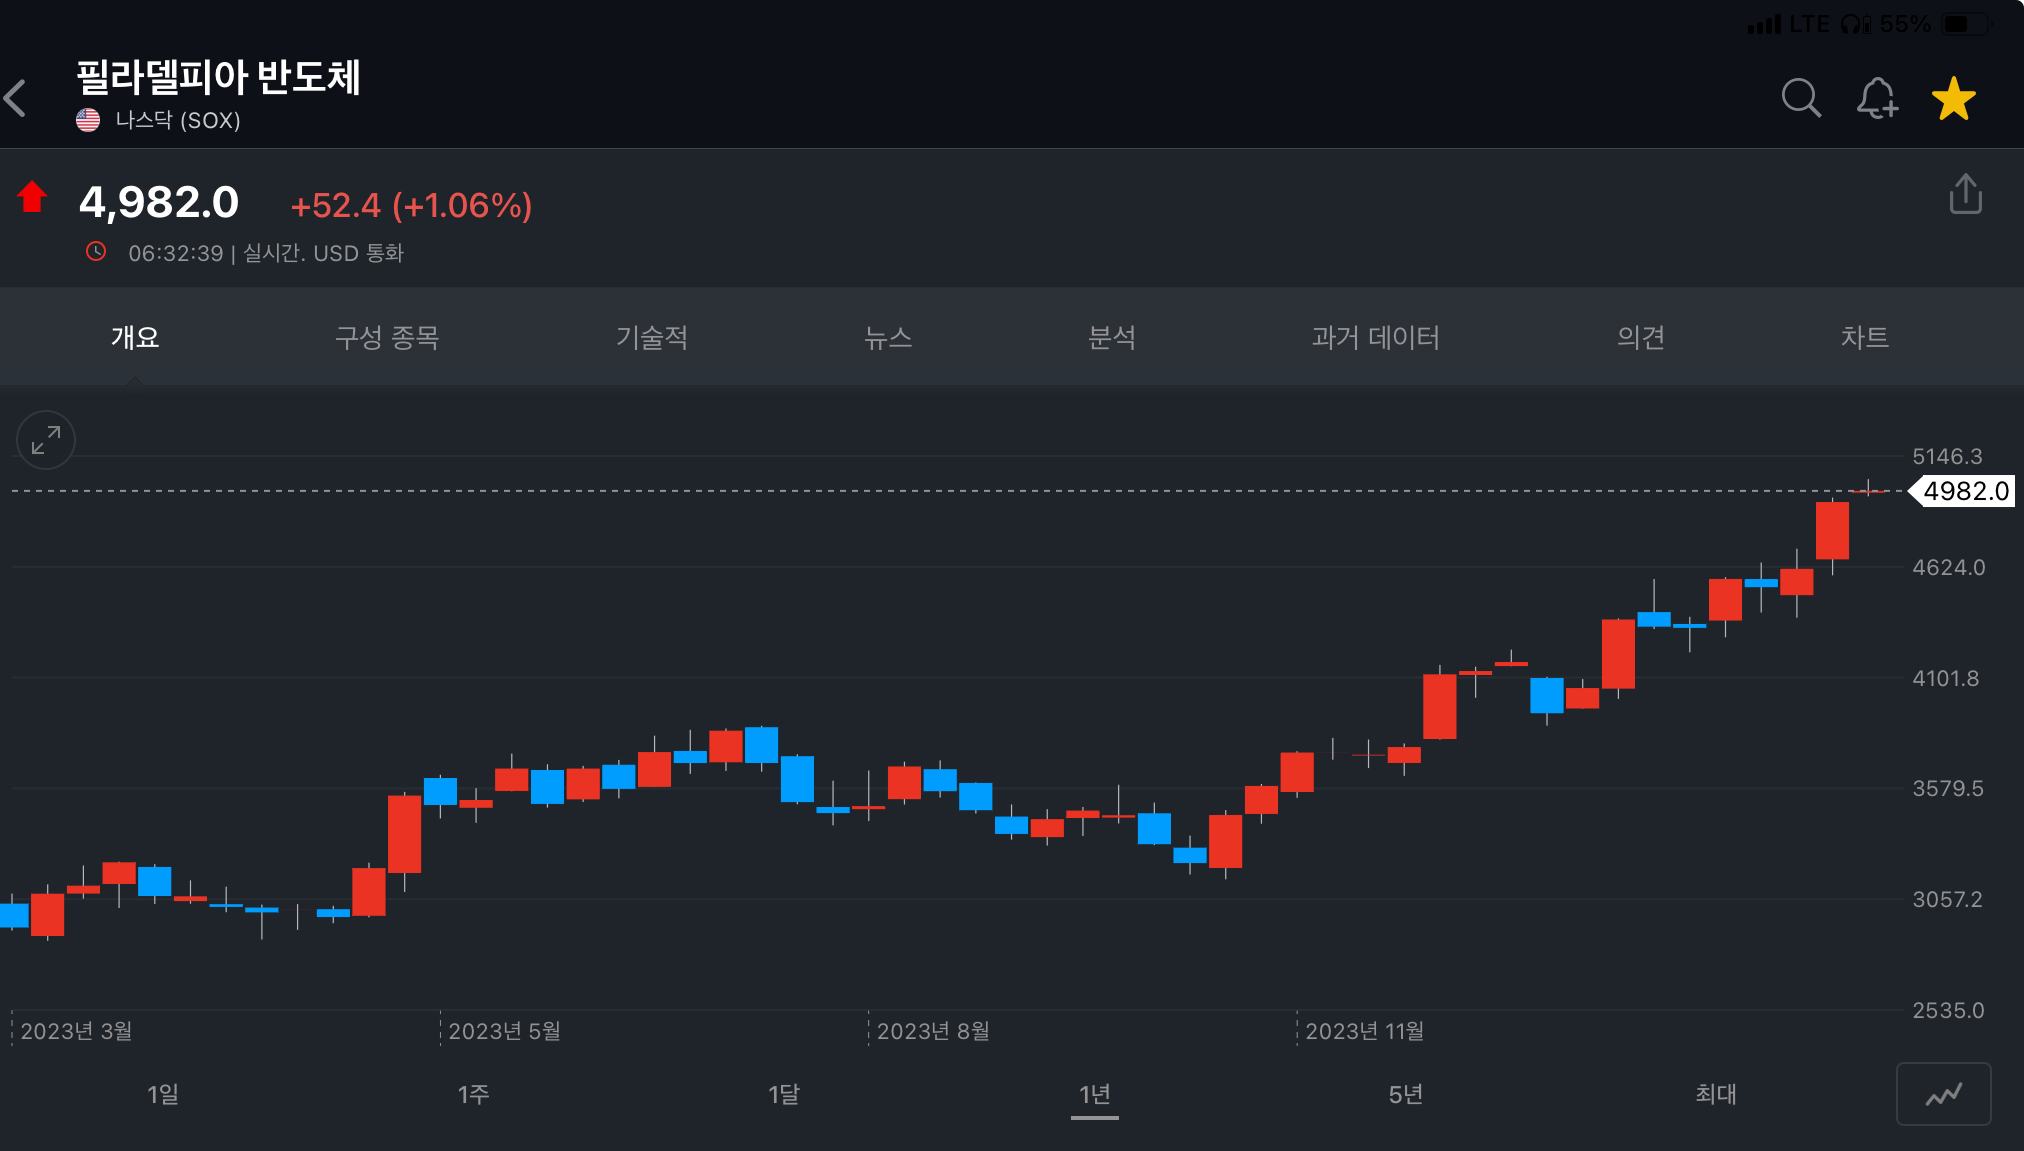The image size is (2024, 1151).
Task: Open the 의견 tab
Action: coord(1641,337)
